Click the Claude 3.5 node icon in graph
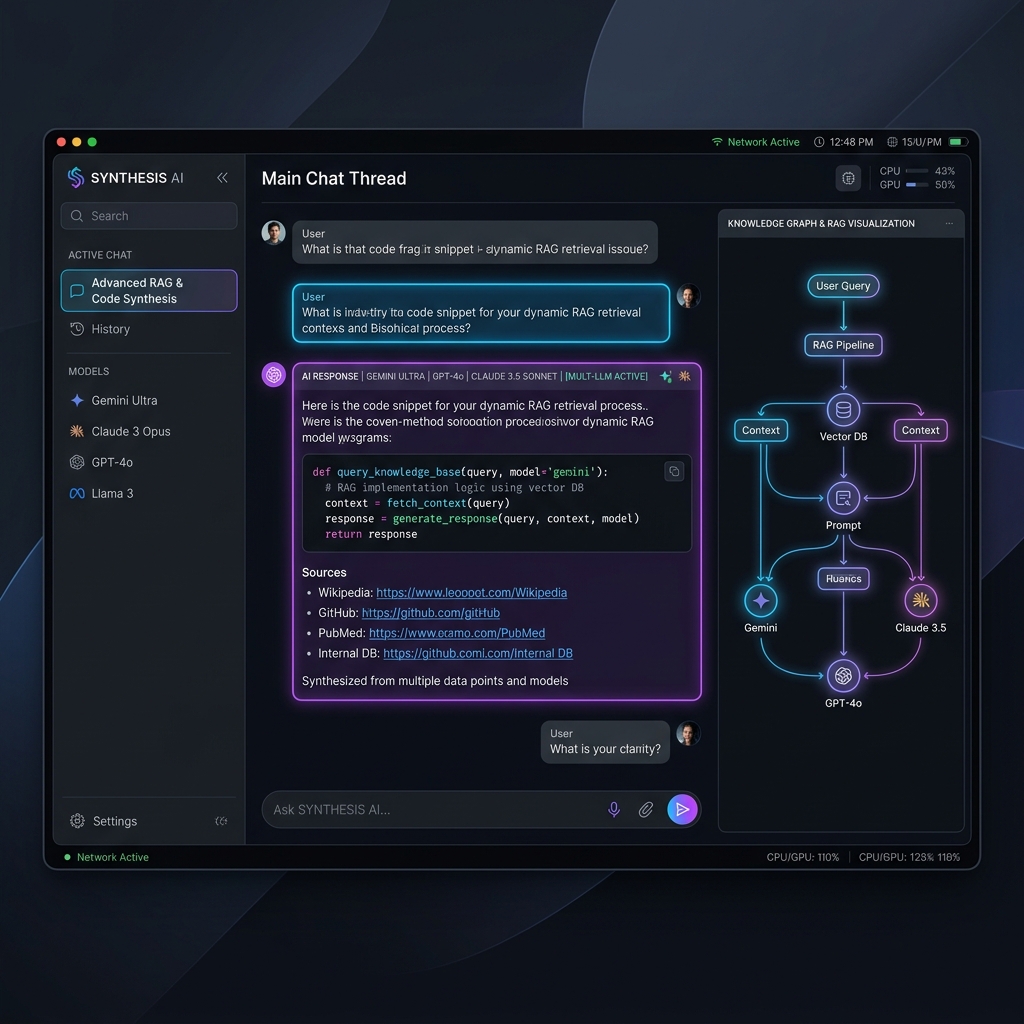The height and width of the screenshot is (1024, 1024). click(x=920, y=601)
